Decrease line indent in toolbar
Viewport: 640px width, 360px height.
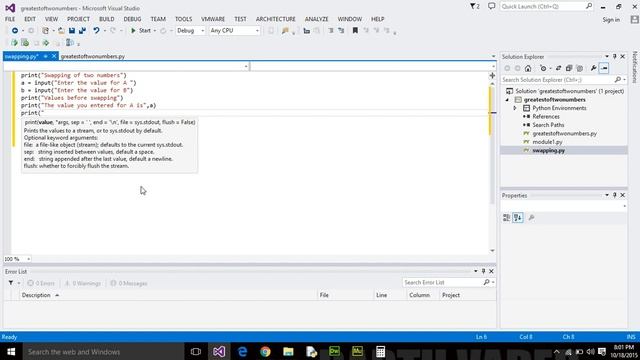tap(331, 31)
